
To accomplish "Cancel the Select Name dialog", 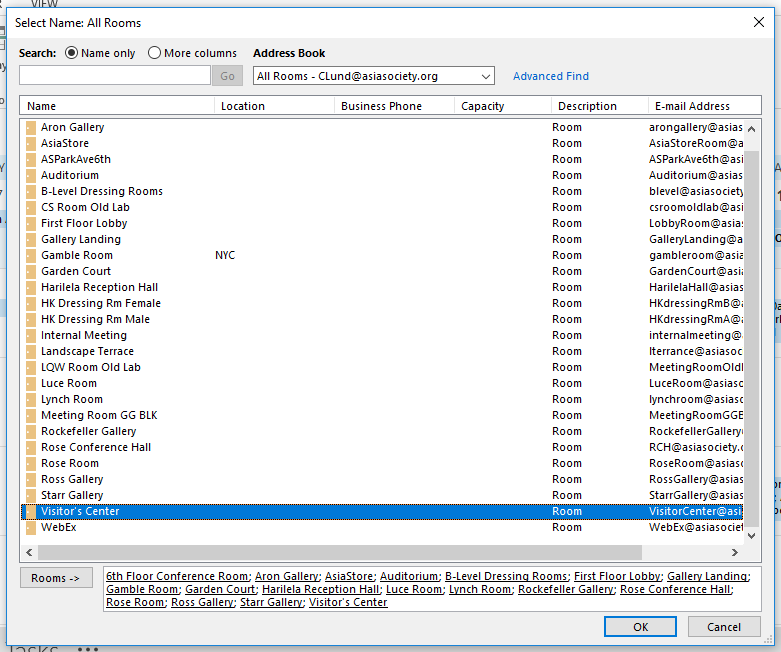I will [724, 627].
